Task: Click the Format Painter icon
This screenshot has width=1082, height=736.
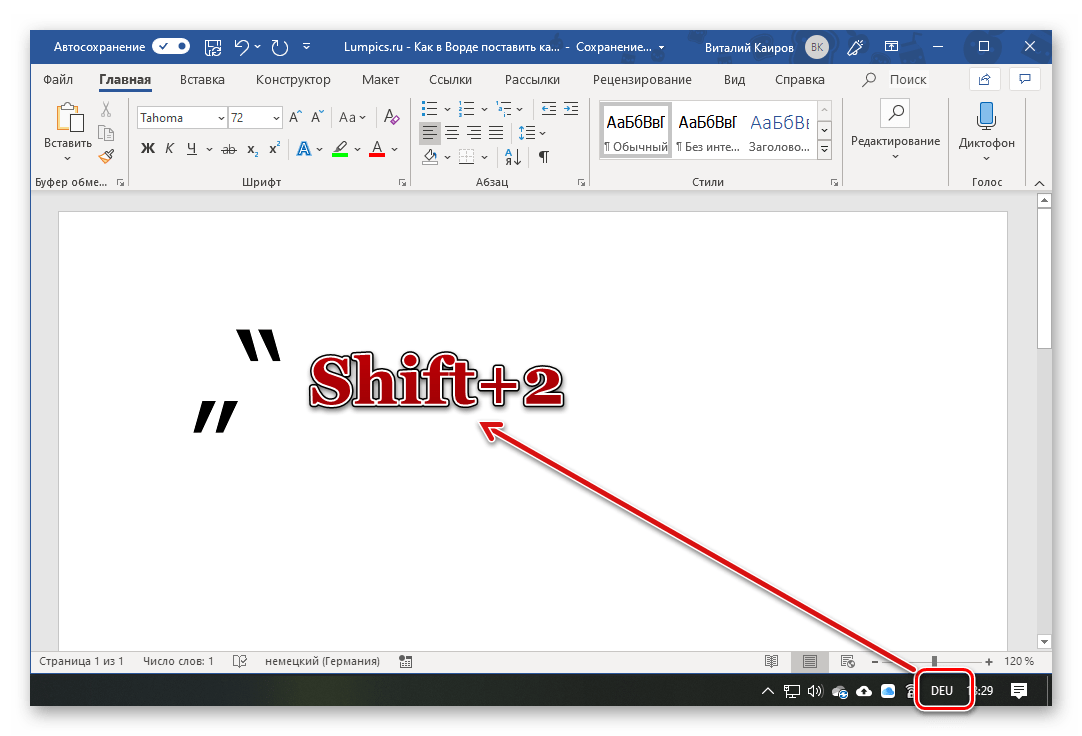Action: (106, 156)
